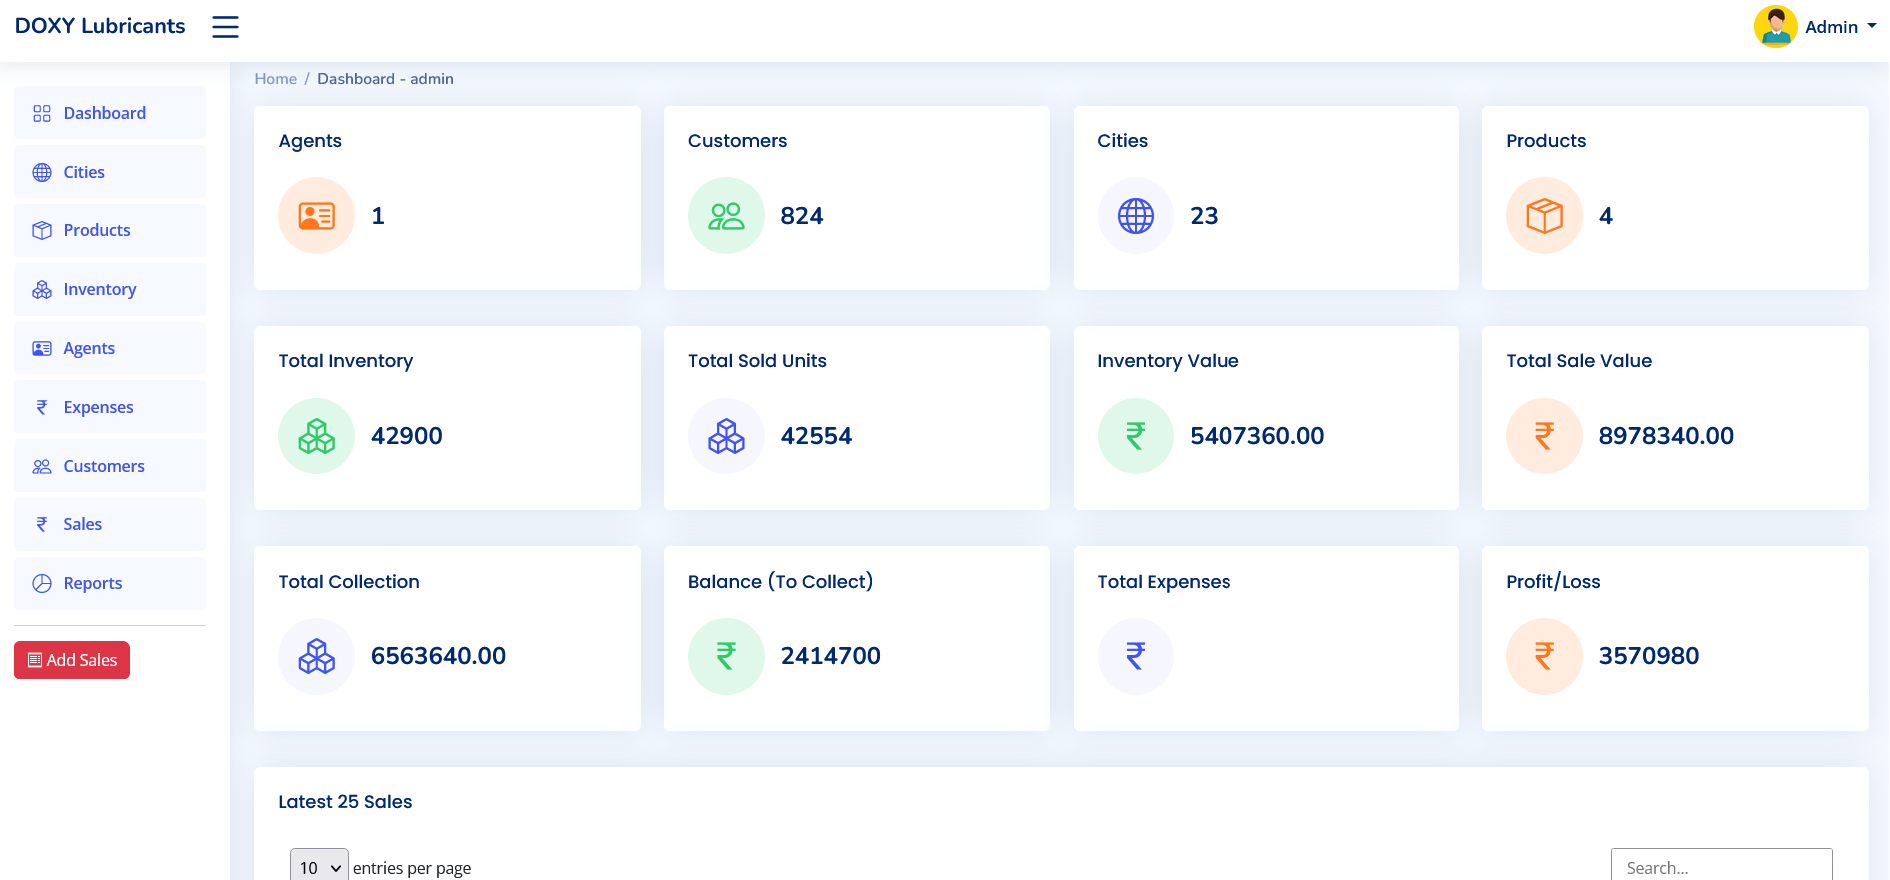The width and height of the screenshot is (1890, 880).
Task: Click the Agents card ID badge icon
Action: tap(316, 216)
